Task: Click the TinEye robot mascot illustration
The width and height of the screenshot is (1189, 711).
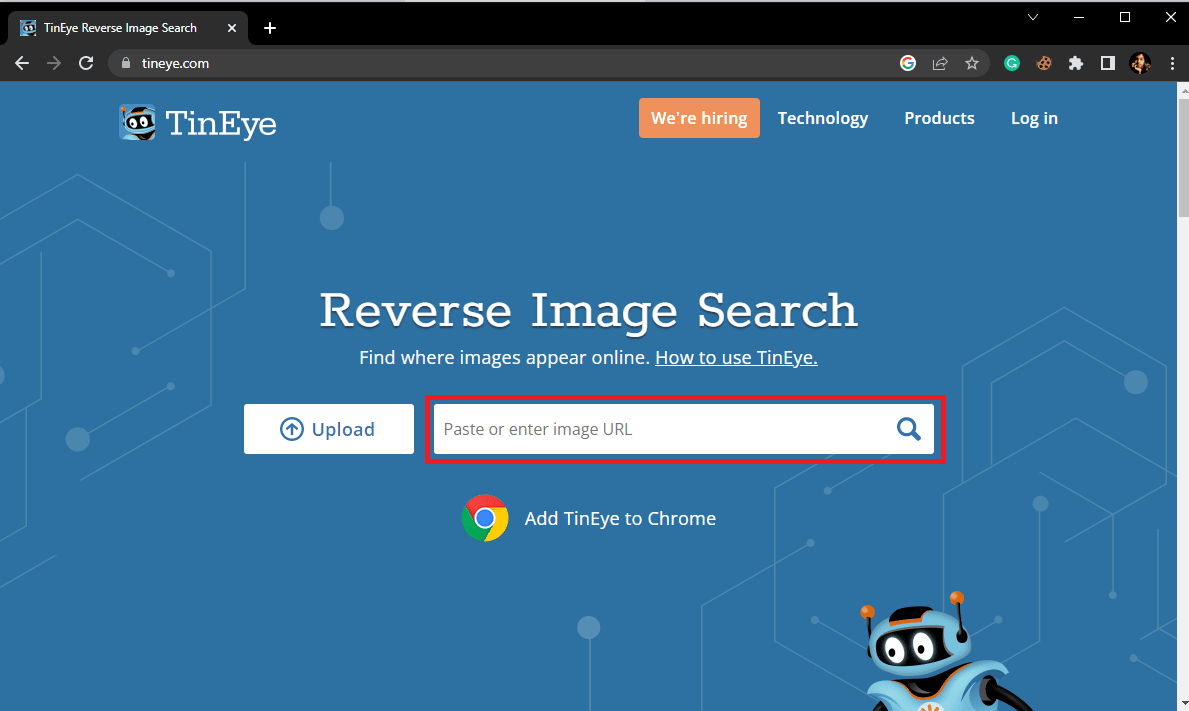Action: pyautogui.click(x=940, y=653)
